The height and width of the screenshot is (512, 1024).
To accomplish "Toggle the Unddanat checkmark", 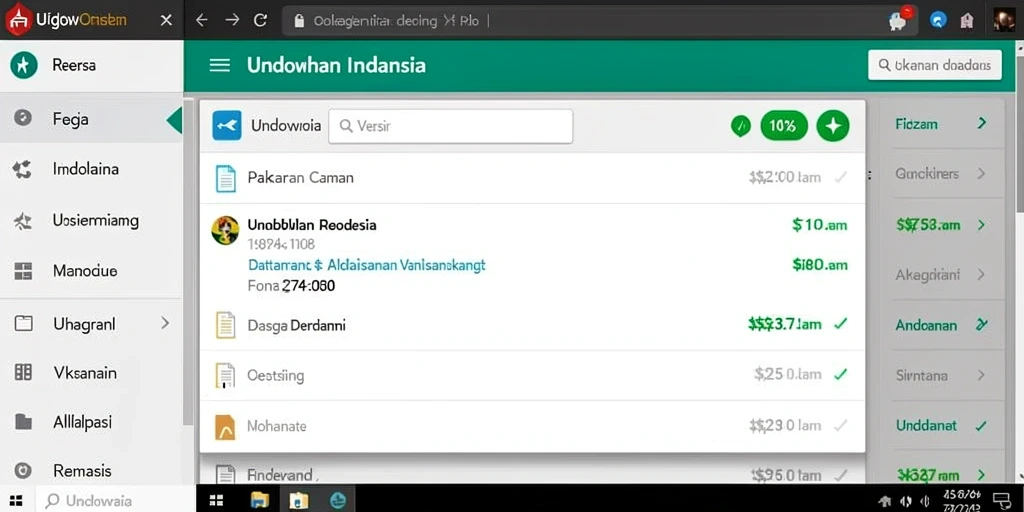I will click(x=981, y=426).
